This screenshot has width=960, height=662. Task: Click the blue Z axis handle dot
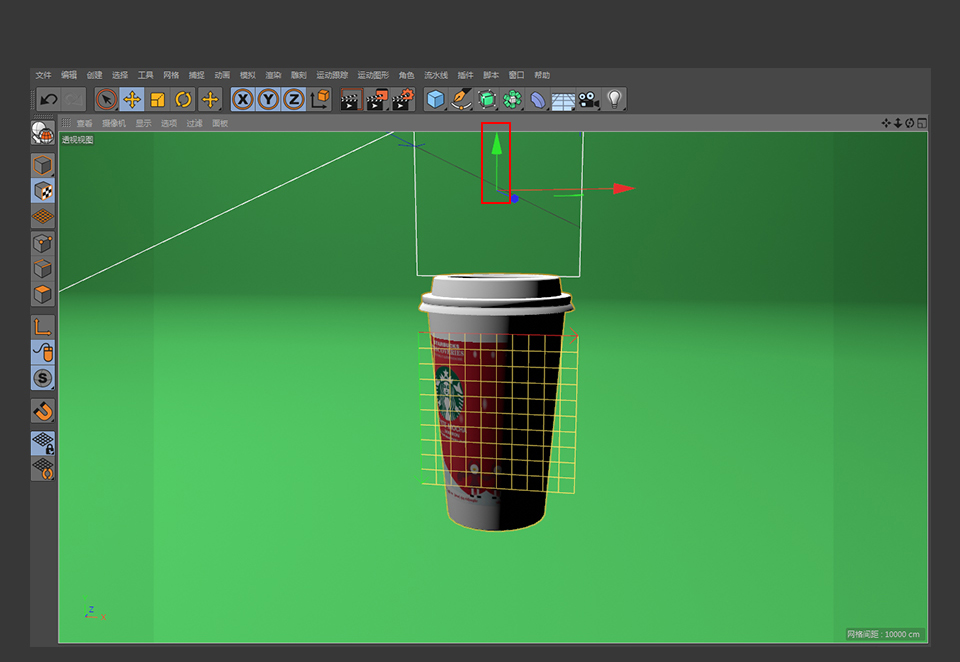(514, 199)
